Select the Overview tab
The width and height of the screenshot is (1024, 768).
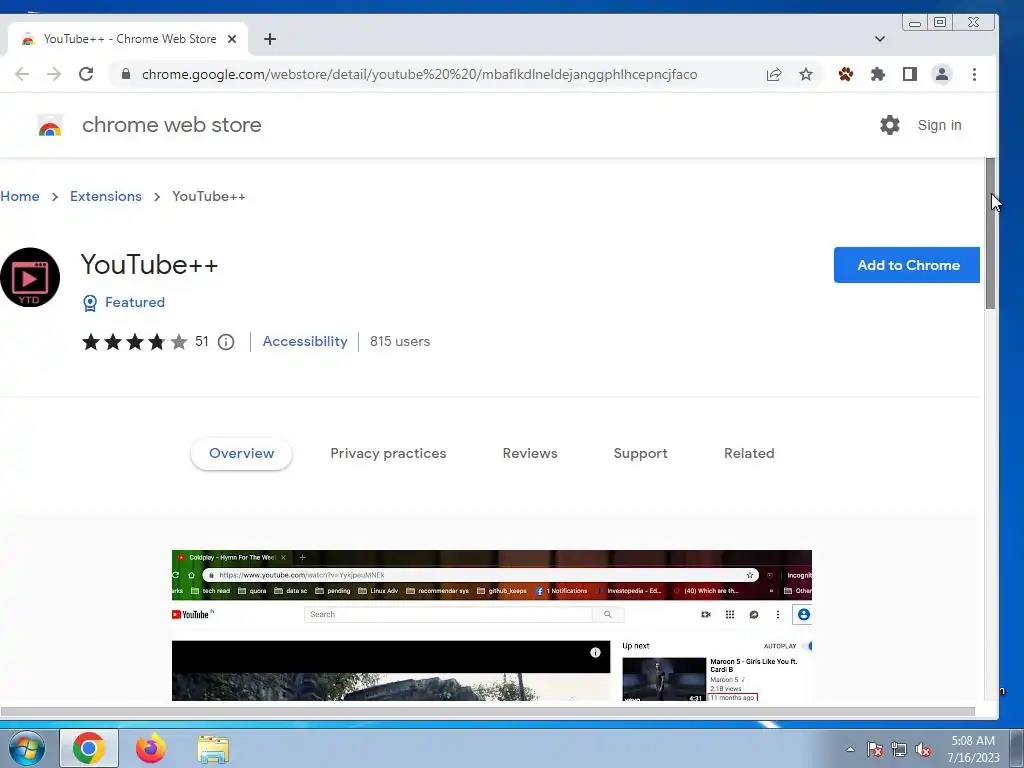click(242, 454)
